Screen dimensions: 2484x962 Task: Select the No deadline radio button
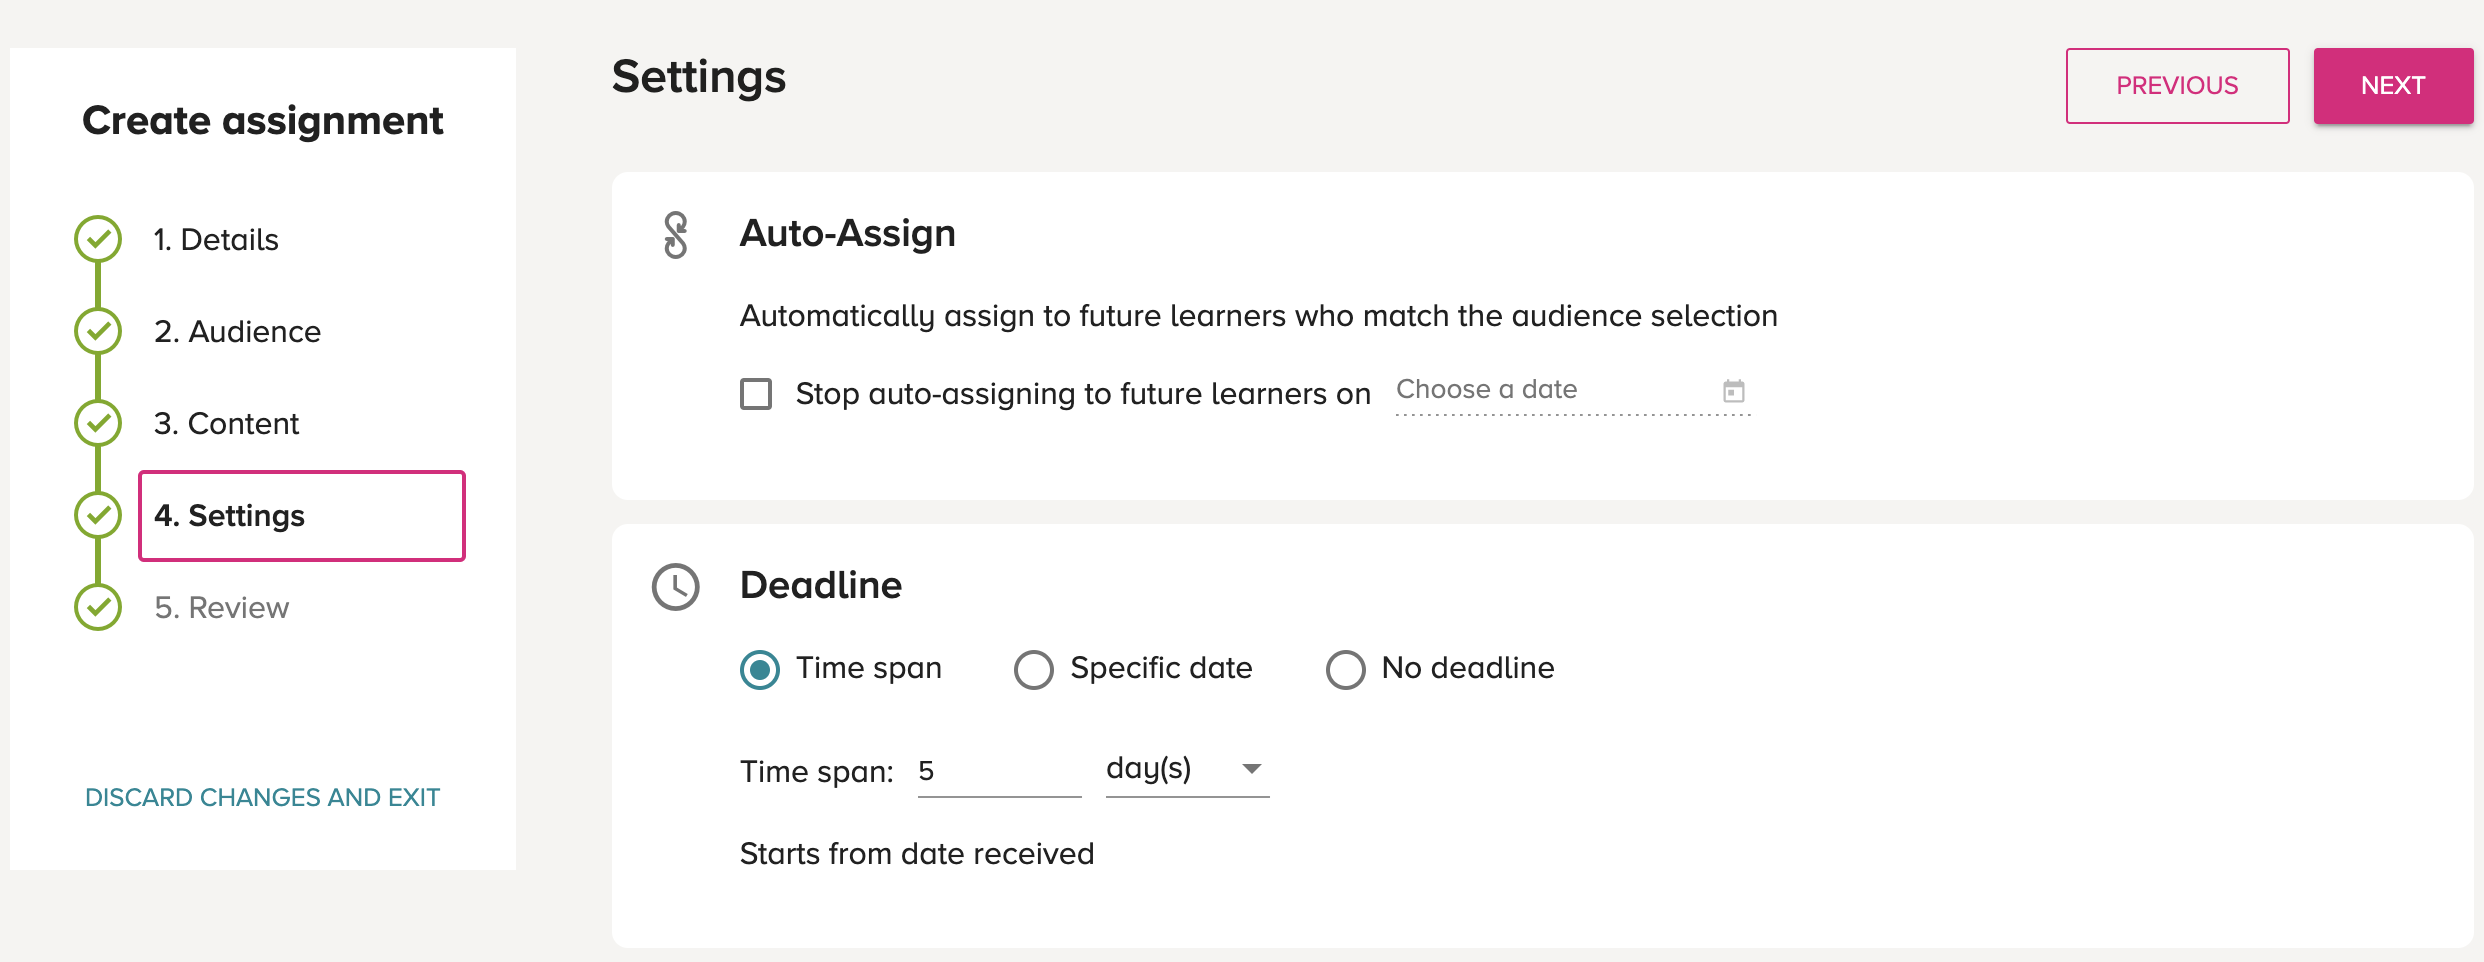point(1346,670)
